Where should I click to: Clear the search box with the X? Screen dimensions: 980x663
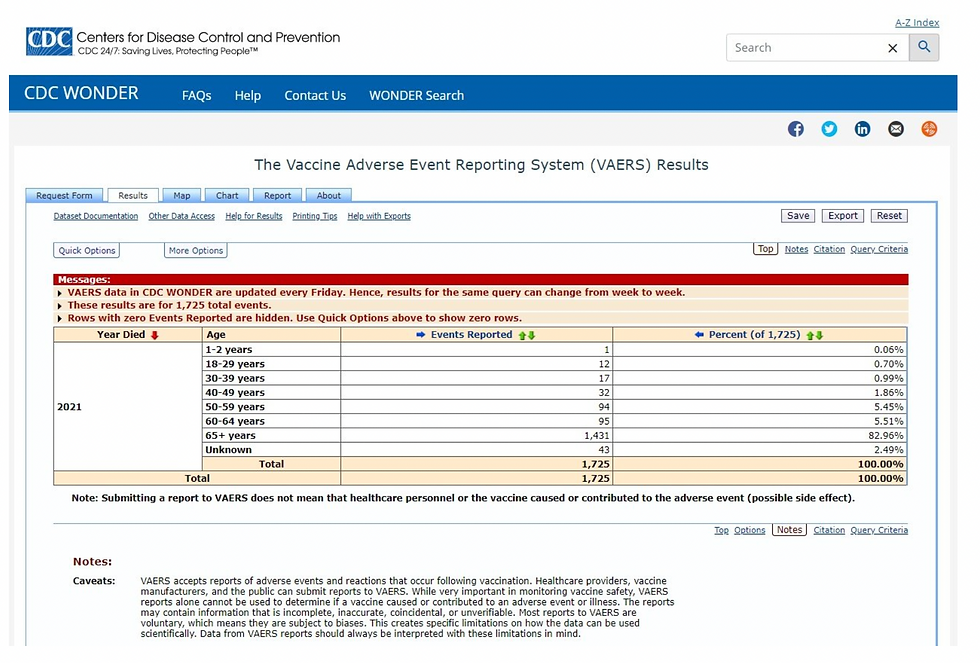point(892,48)
